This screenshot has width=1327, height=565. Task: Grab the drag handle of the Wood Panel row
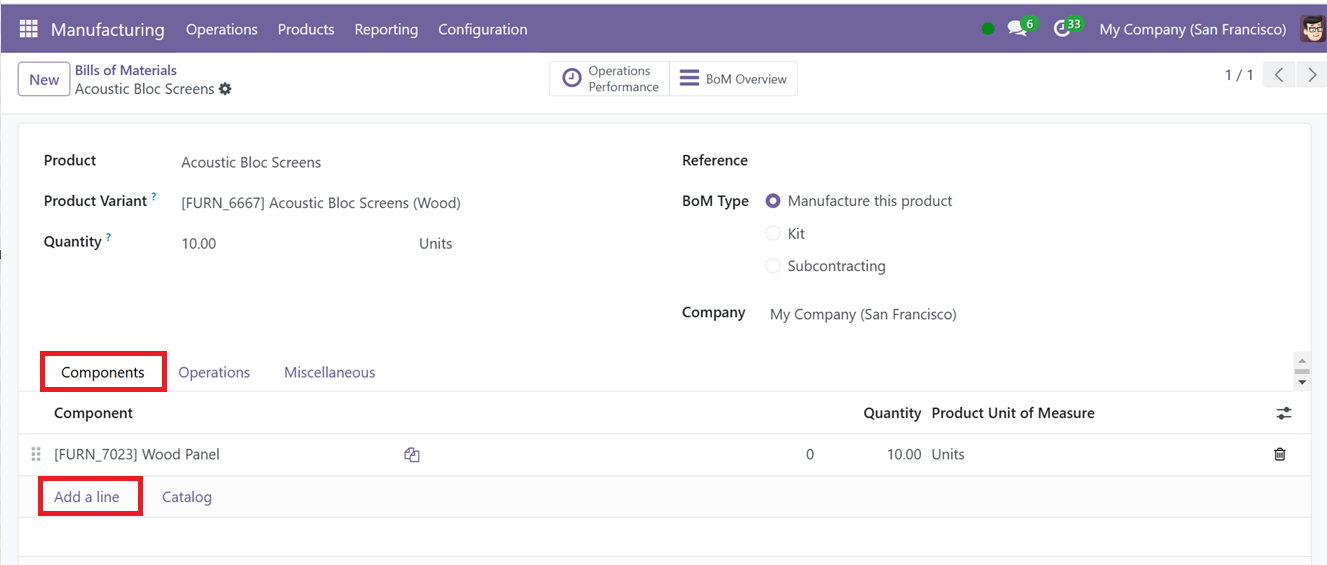pos(36,455)
